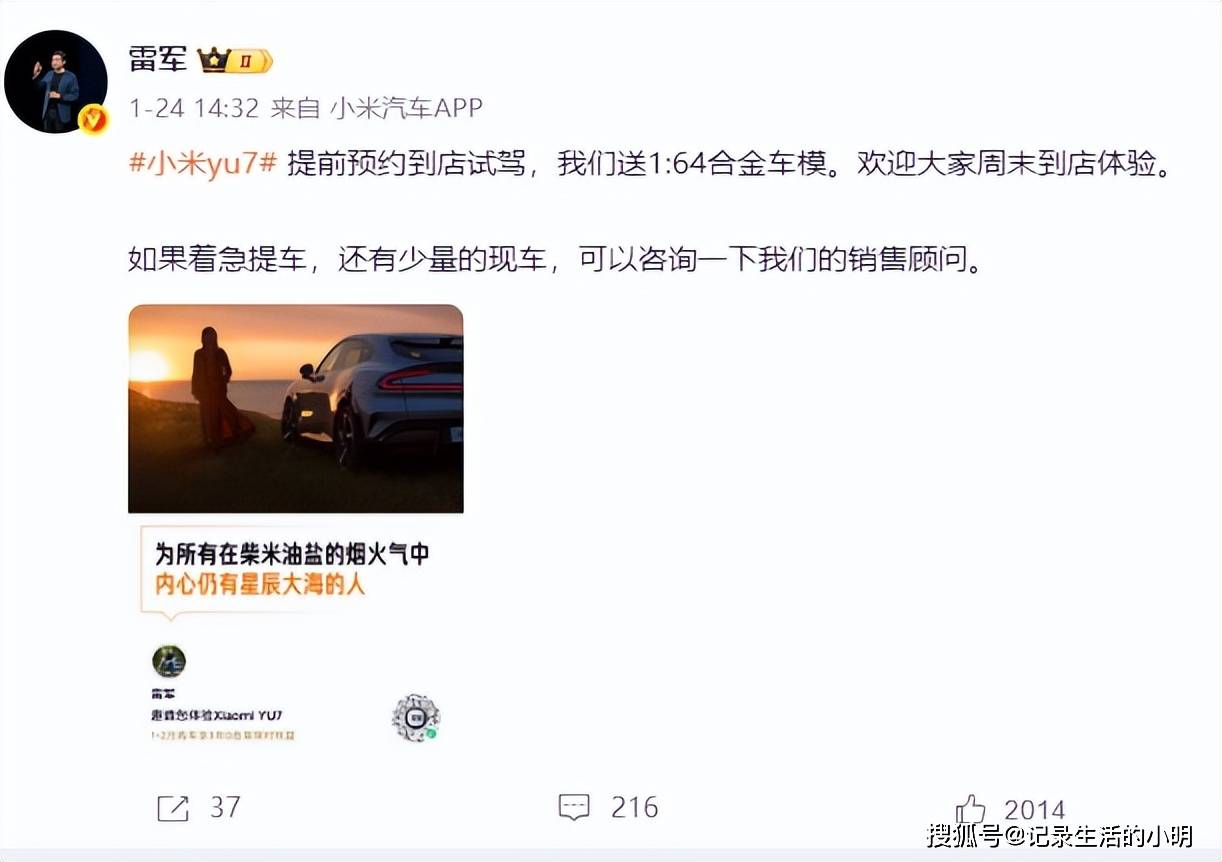Screen dimensions: 1222x862
Task: Open the #小米yu7# hashtag topic
Action: click(x=203, y=164)
